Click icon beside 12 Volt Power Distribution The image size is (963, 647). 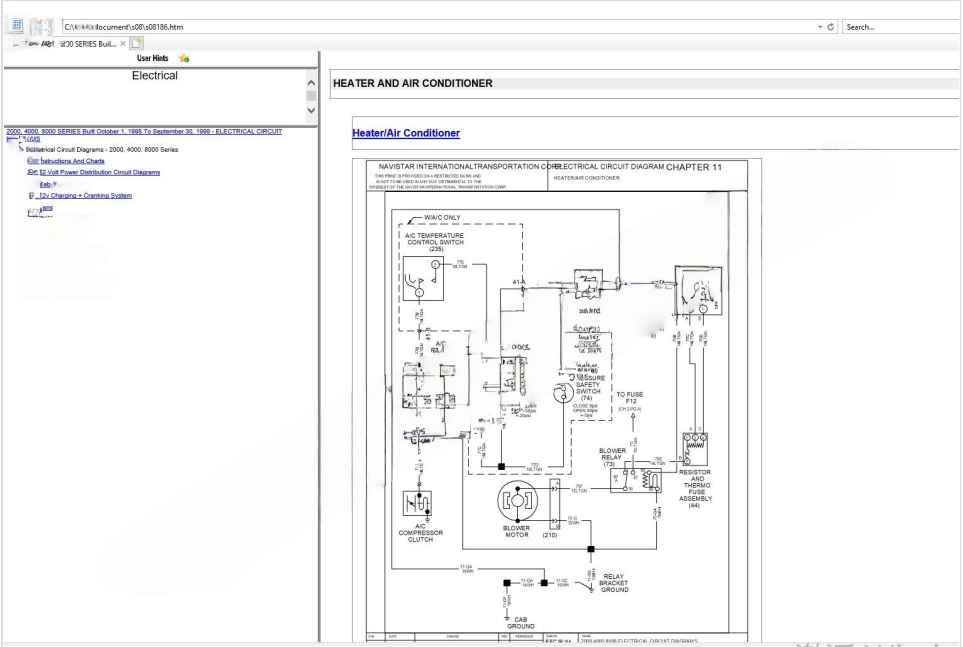click(x=32, y=172)
